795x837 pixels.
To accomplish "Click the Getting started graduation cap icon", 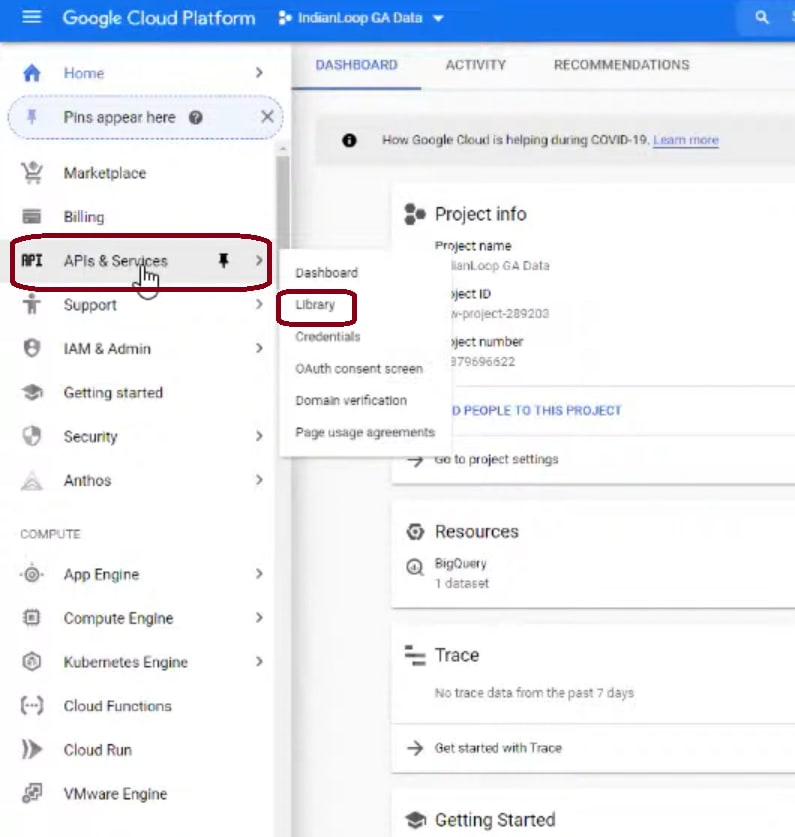I will 32,392.
